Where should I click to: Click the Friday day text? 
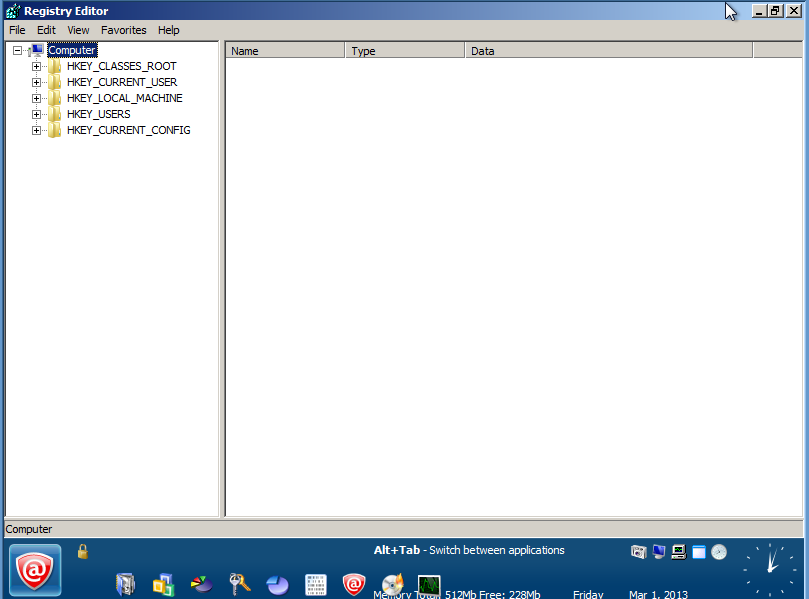(588, 594)
